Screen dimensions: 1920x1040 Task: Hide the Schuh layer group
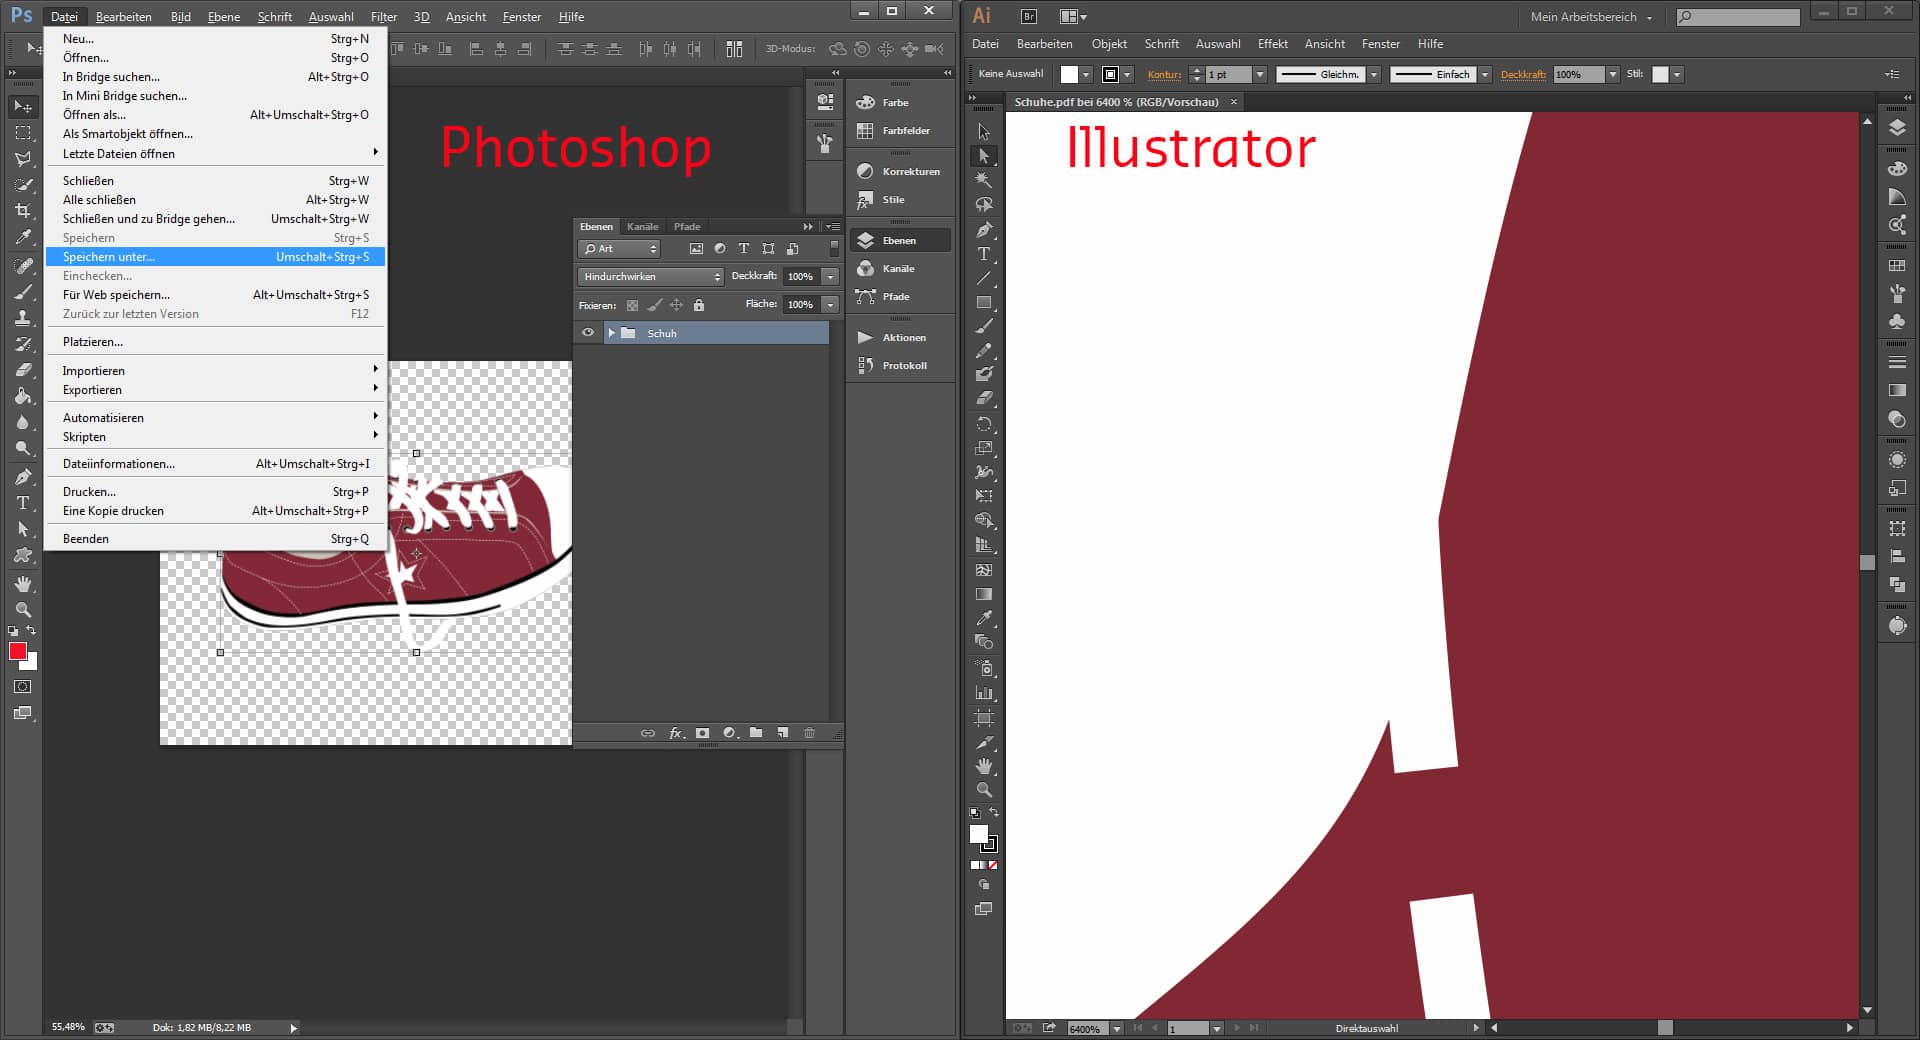click(x=588, y=333)
